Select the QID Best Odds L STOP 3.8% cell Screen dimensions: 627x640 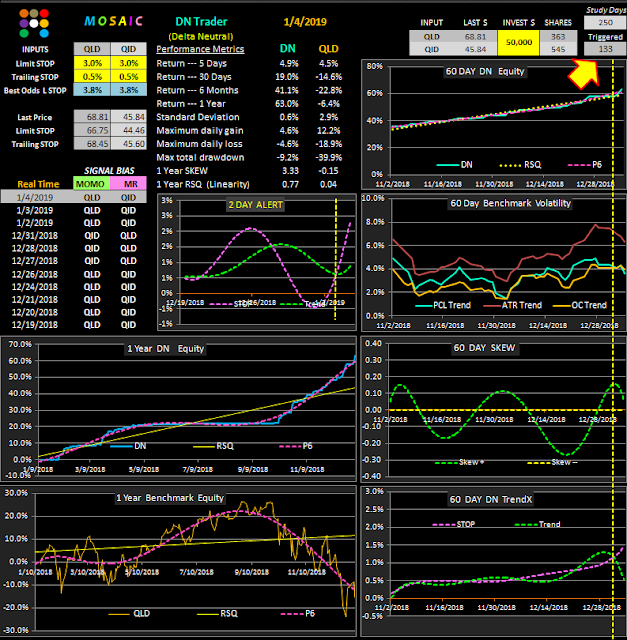pyautogui.click(x=129, y=90)
